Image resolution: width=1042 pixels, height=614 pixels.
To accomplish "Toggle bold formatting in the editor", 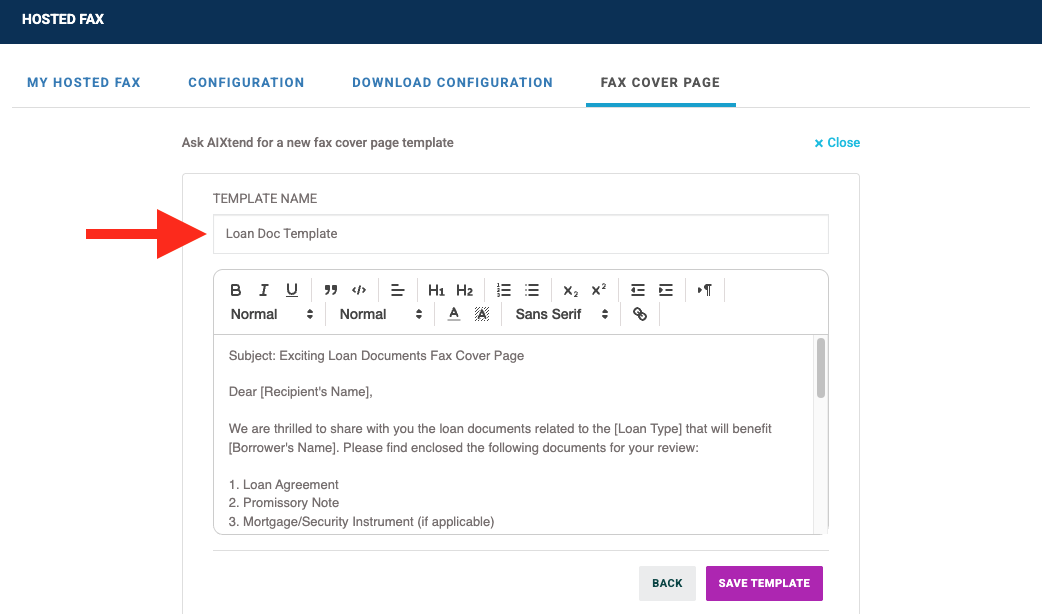I will (x=236, y=290).
